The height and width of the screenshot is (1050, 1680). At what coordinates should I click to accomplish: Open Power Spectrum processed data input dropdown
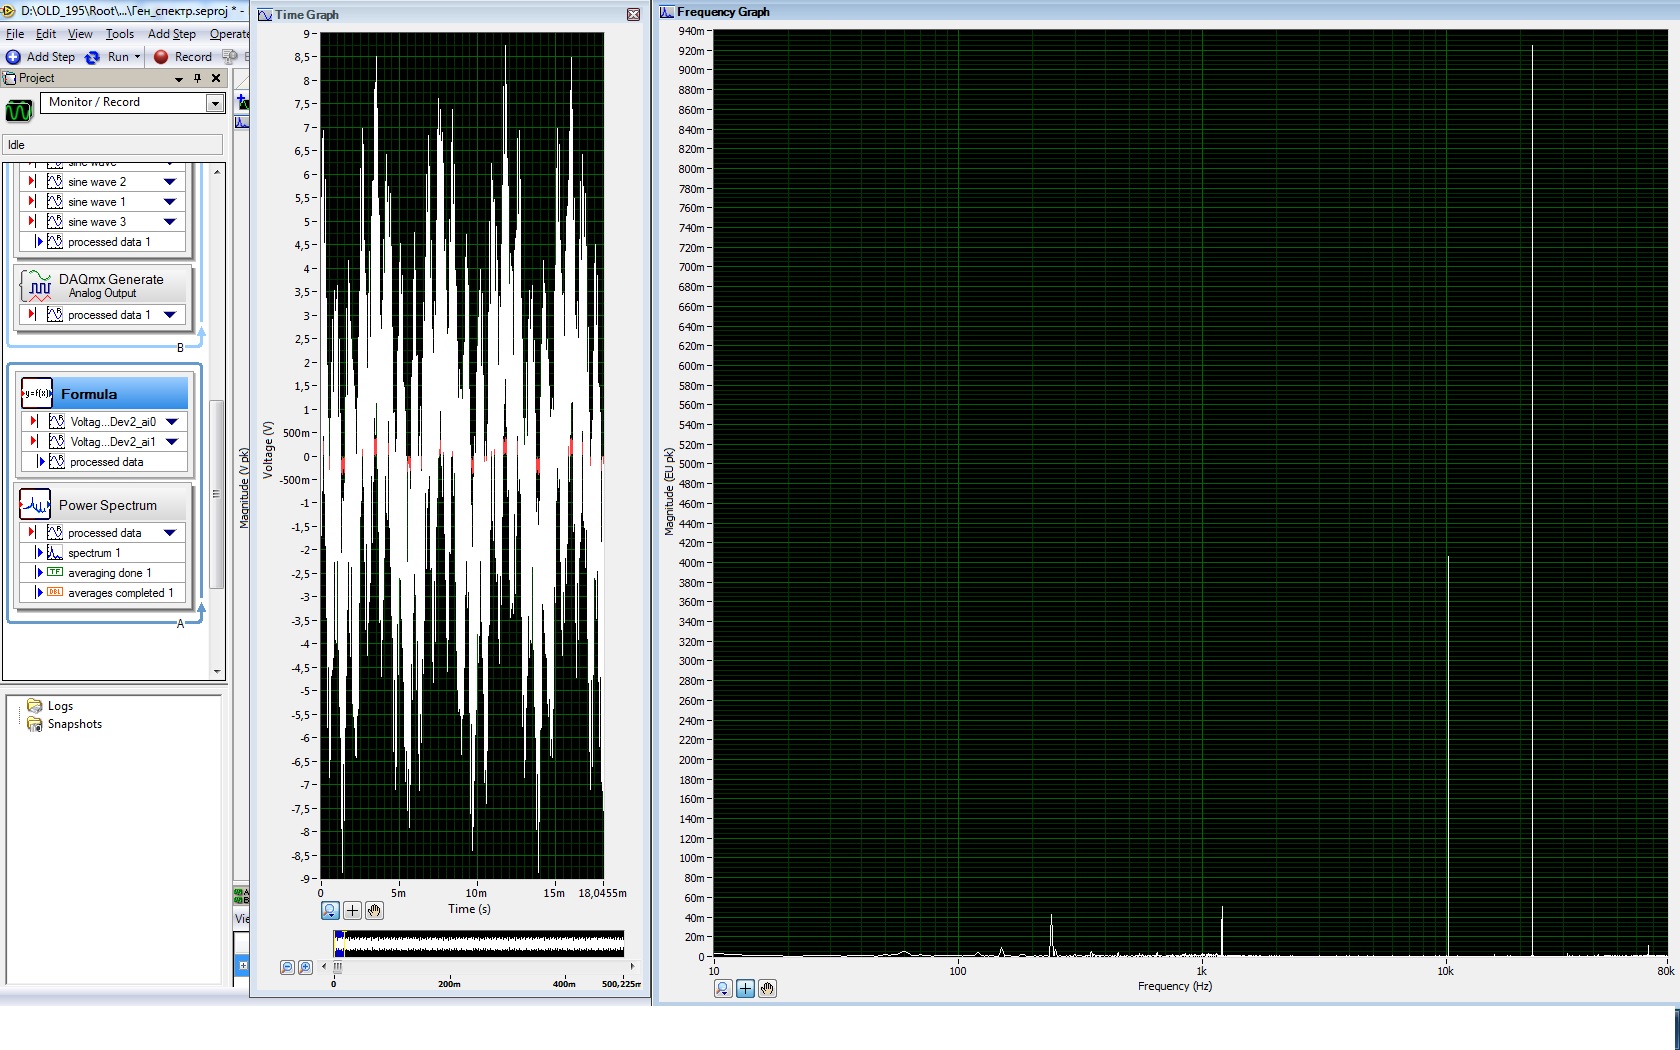click(170, 533)
